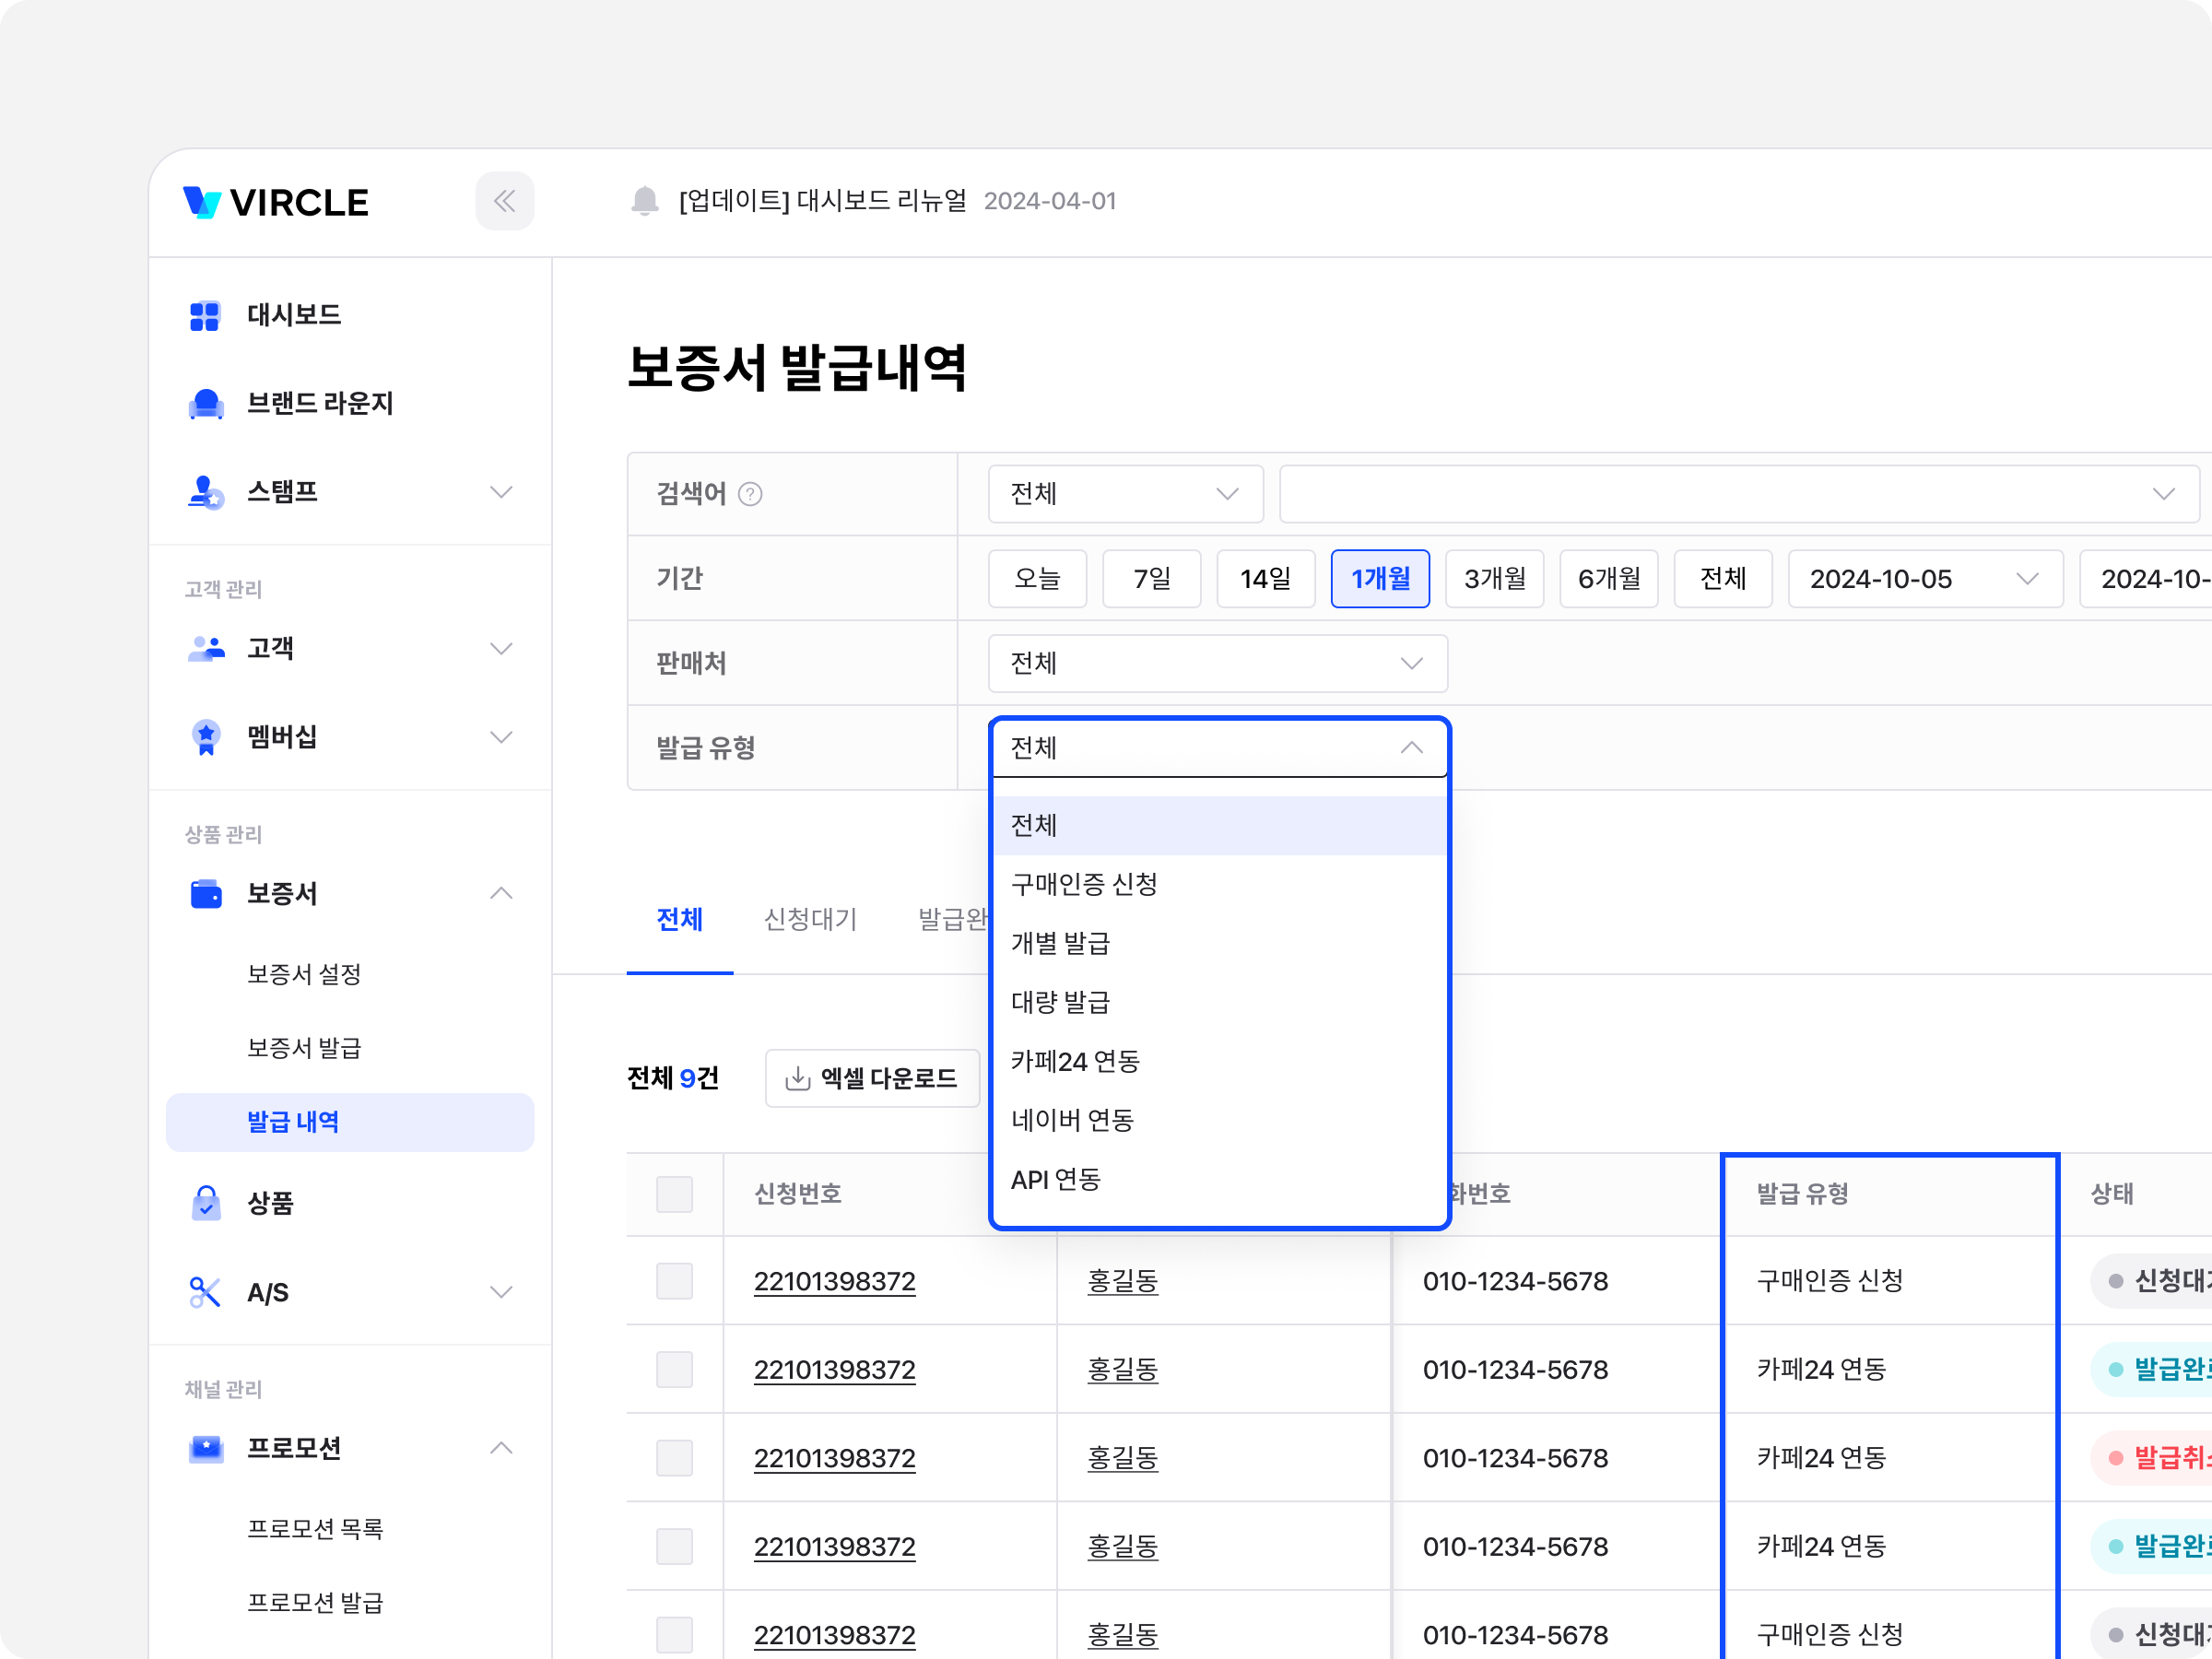This screenshot has width=2212, height=1659.
Task: Click the 엑셀 다운로드 button
Action: point(872,1078)
